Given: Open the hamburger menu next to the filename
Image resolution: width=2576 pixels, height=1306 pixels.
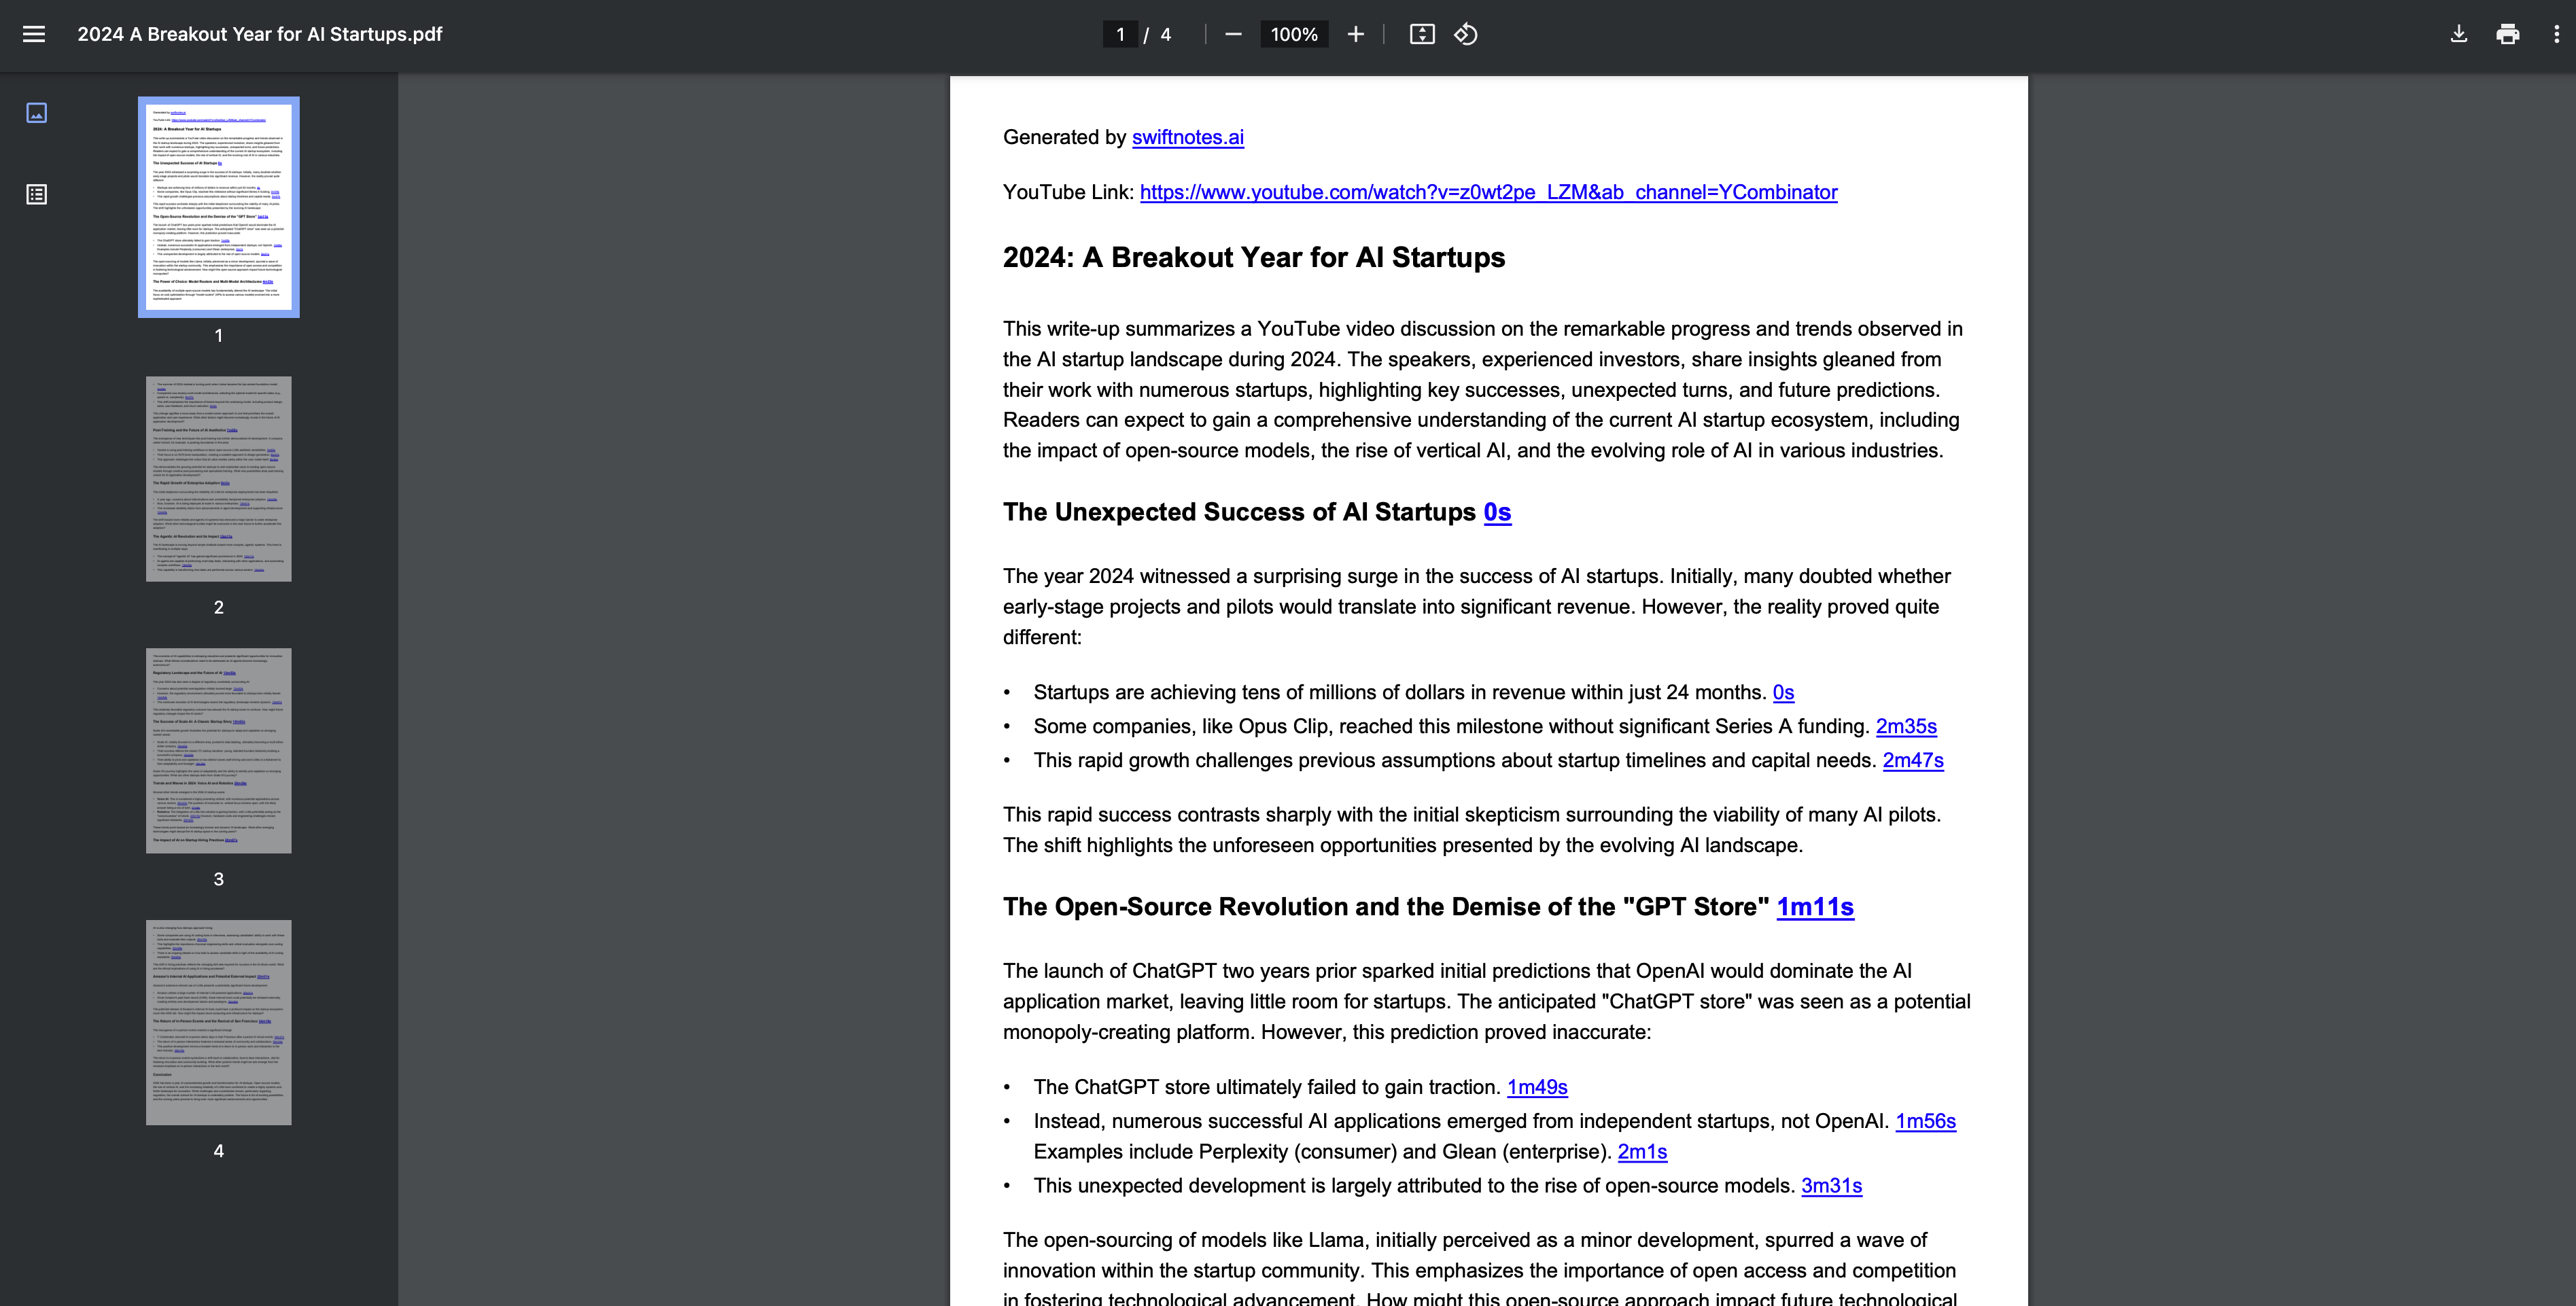Looking at the screenshot, I should pos(35,34).
